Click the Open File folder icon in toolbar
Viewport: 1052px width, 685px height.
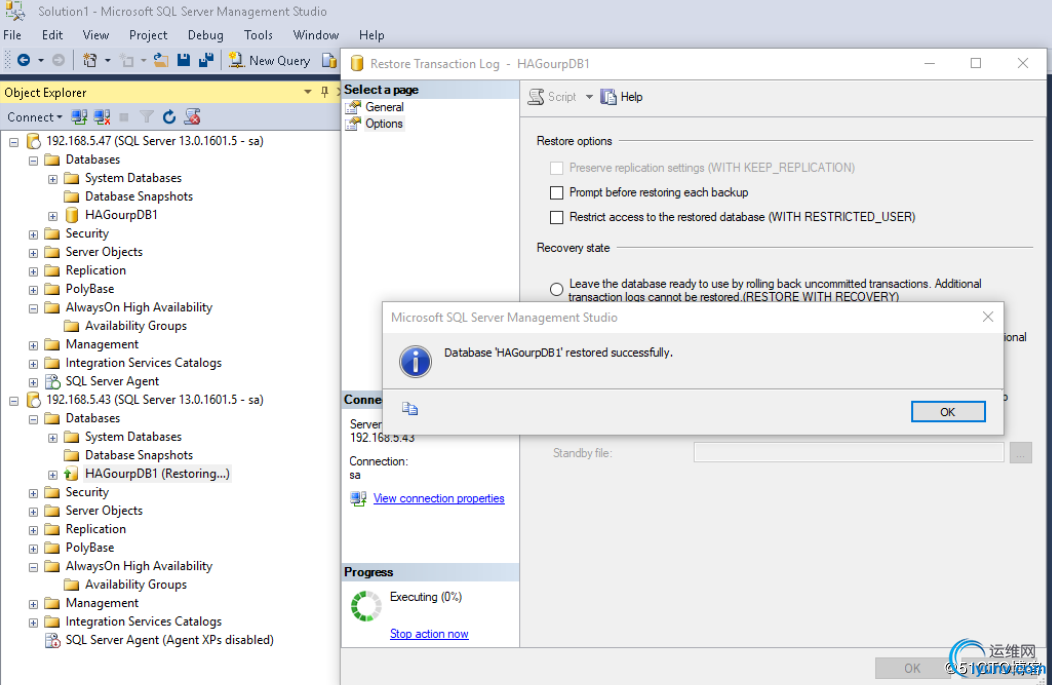pyautogui.click(x=161, y=60)
